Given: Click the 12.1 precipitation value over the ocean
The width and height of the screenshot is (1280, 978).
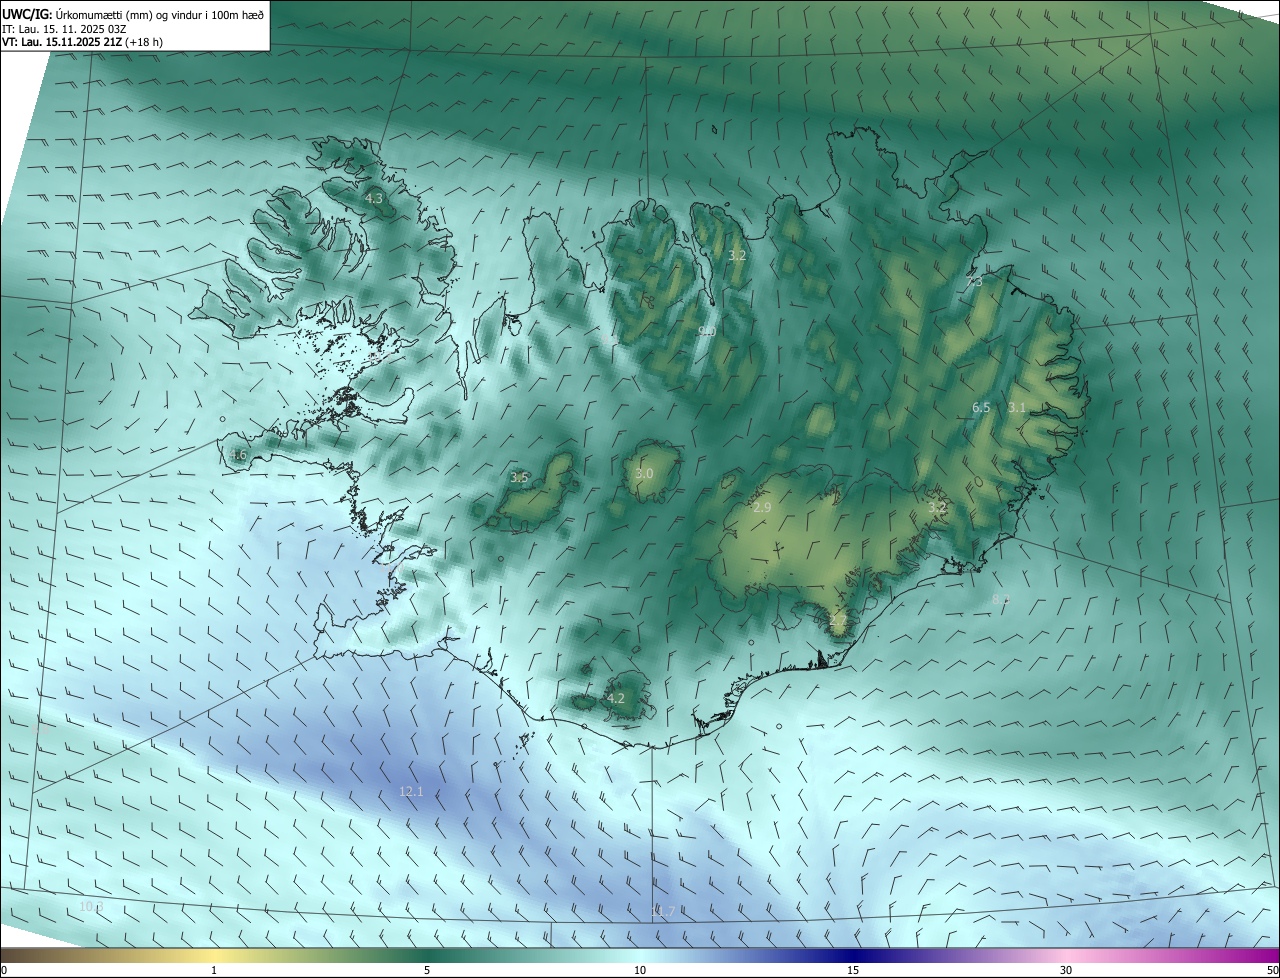Looking at the screenshot, I should [x=411, y=791].
